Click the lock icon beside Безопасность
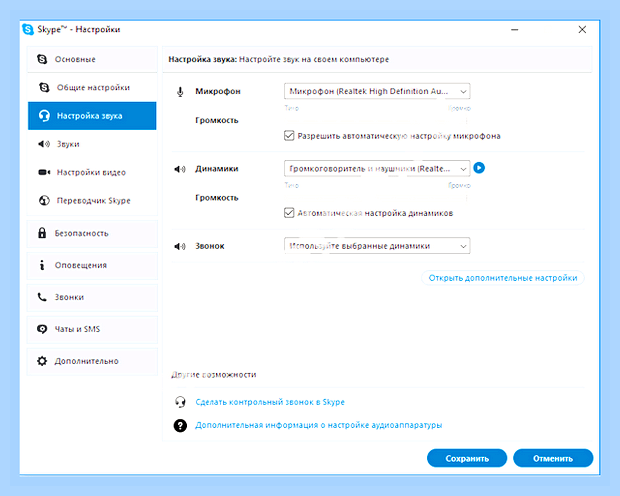The image size is (620, 496). [42, 233]
